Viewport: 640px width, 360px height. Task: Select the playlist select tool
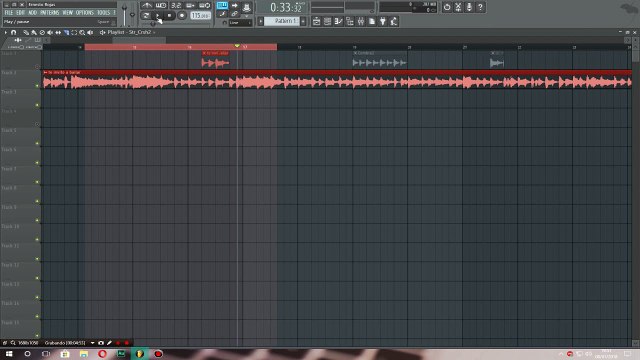[74, 32]
